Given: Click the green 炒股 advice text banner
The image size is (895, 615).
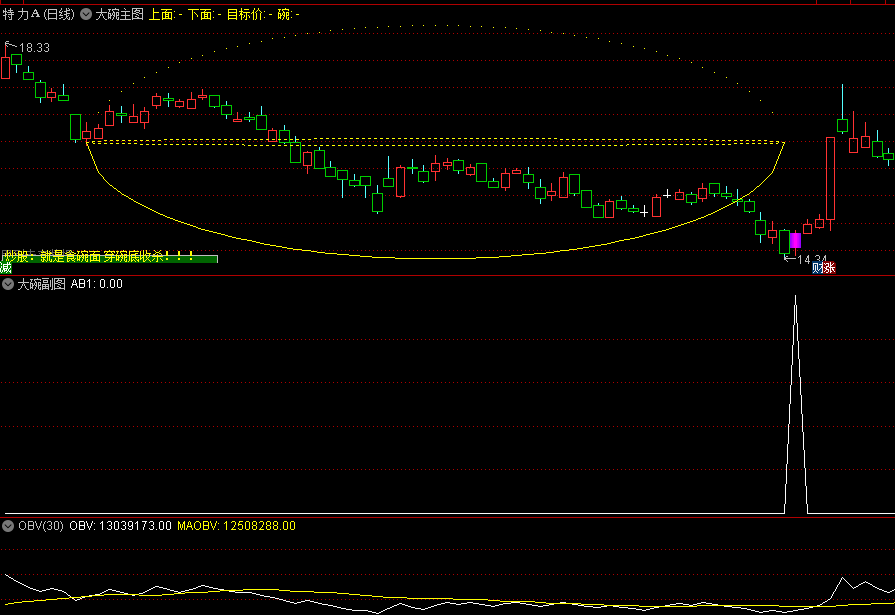Looking at the screenshot, I should pos(109,258).
